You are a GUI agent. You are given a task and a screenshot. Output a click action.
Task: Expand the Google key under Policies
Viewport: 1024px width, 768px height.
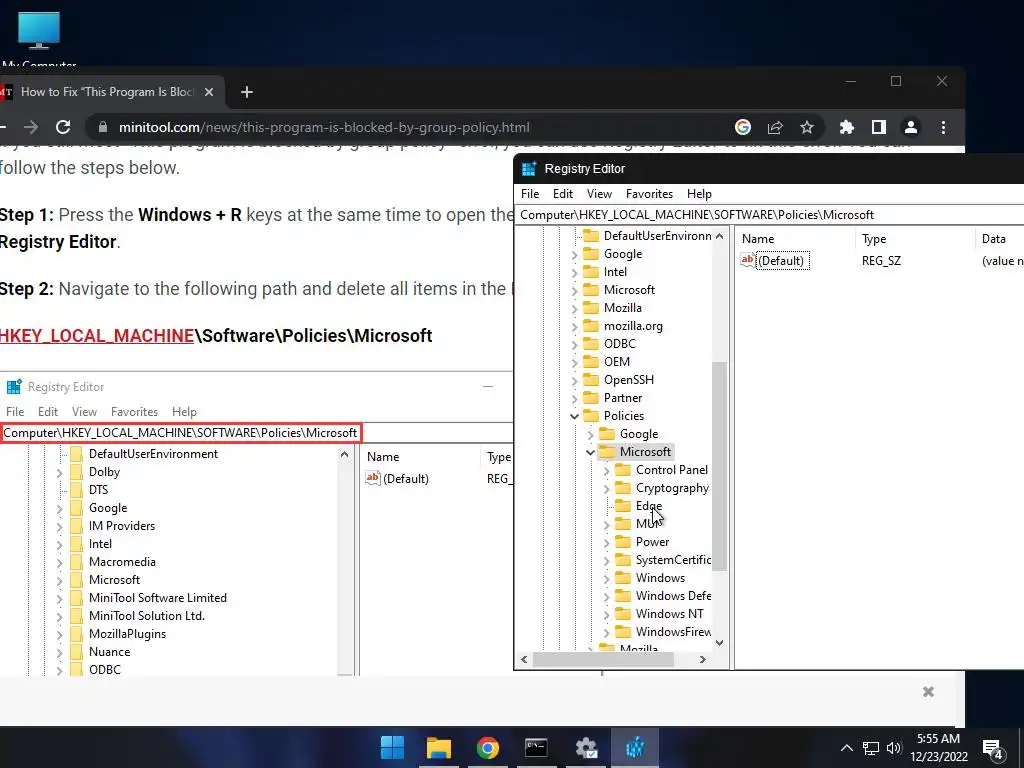click(590, 434)
